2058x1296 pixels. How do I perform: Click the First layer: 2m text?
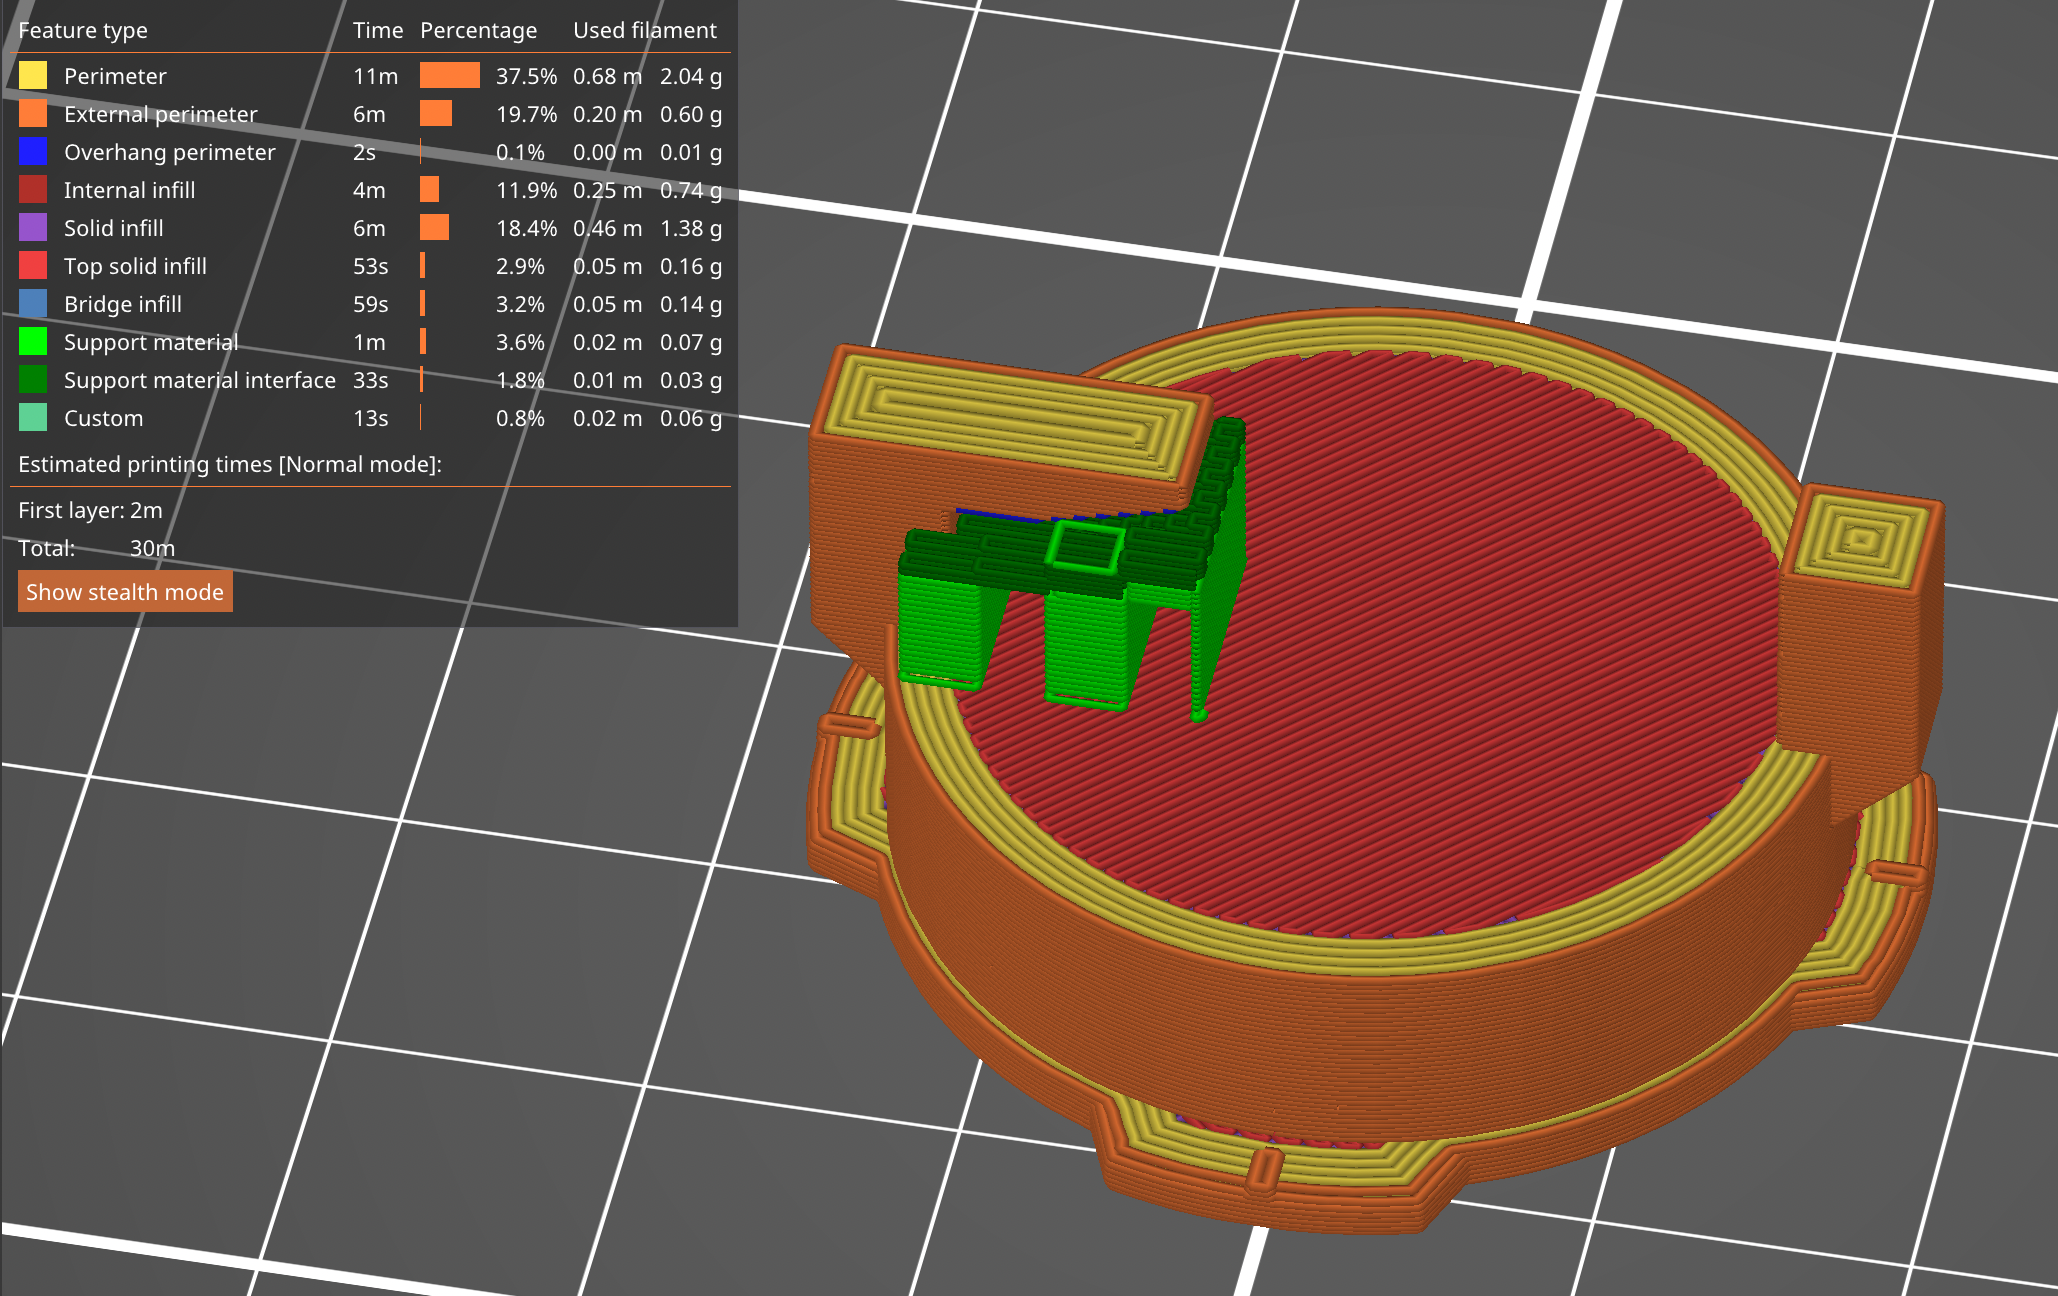coord(91,510)
